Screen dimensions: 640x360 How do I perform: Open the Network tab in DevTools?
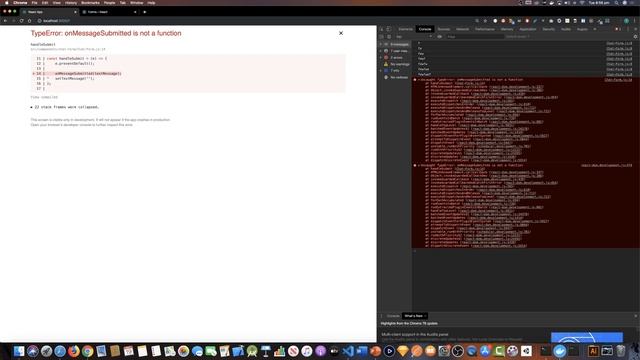click(x=462, y=29)
